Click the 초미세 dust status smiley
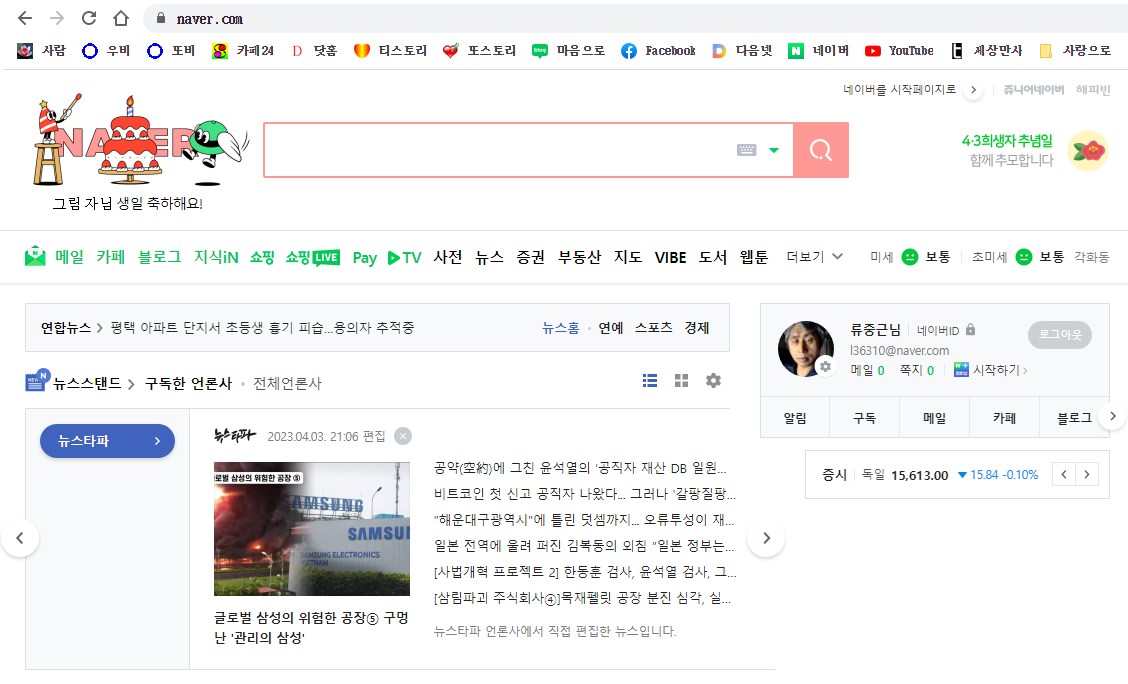Viewport: 1128px width, 684px height. coord(1024,257)
